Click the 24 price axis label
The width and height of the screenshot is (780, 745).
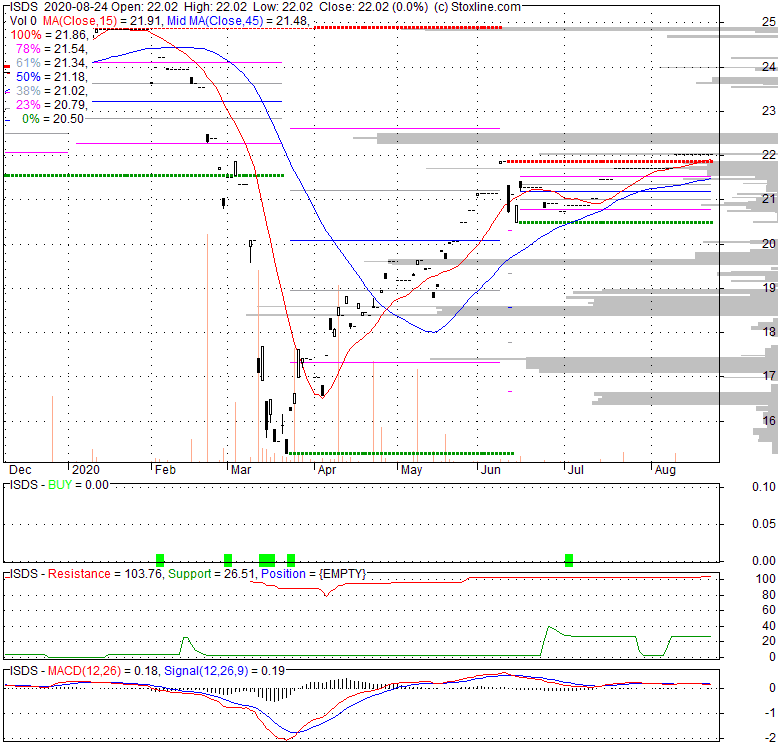point(769,66)
